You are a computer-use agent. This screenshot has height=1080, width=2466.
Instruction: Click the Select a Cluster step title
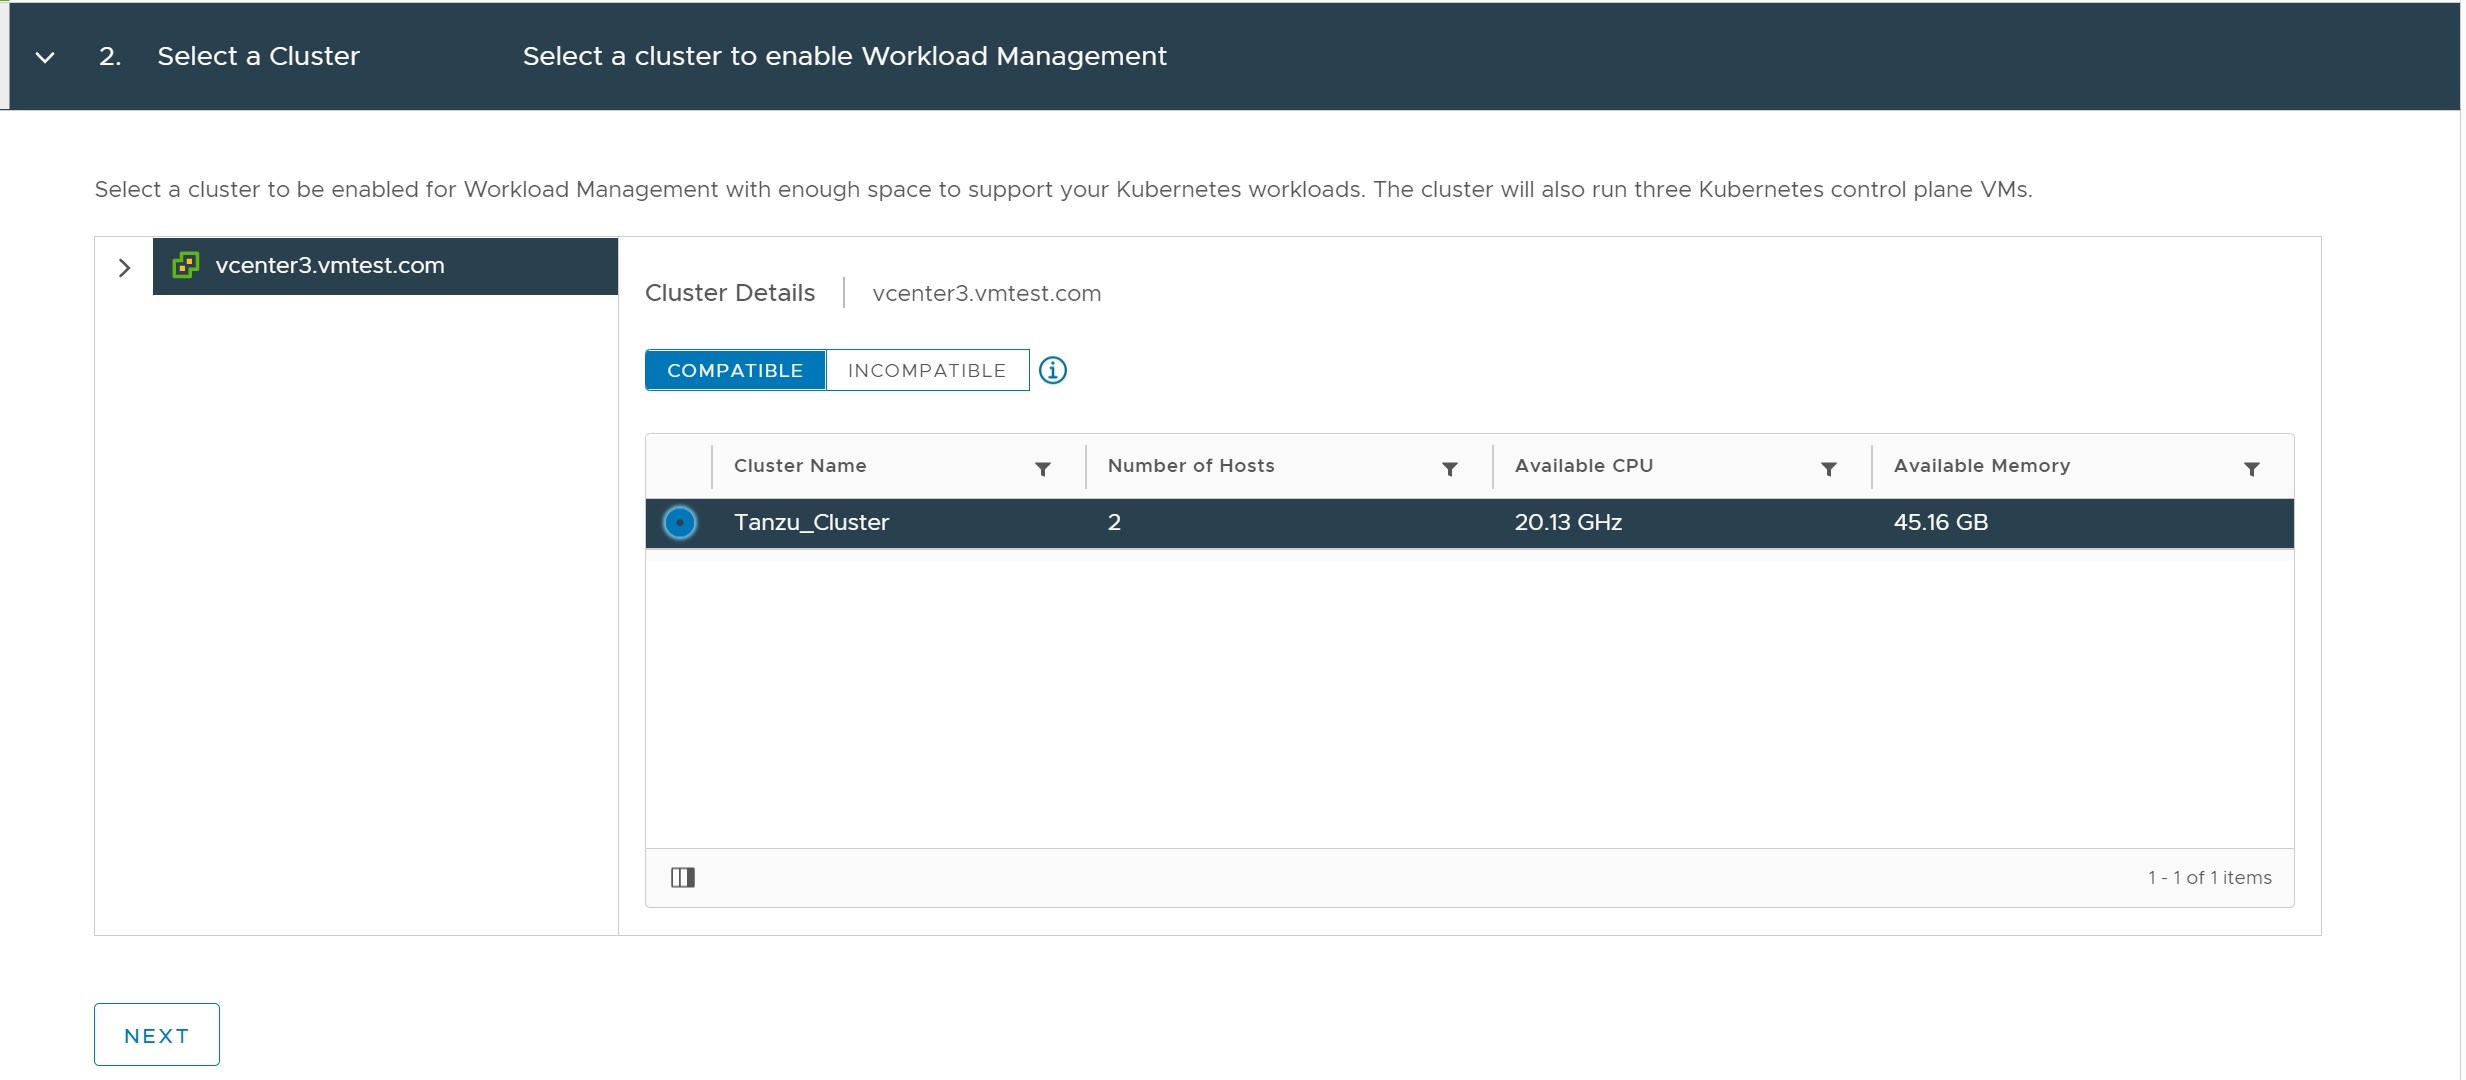tap(258, 57)
